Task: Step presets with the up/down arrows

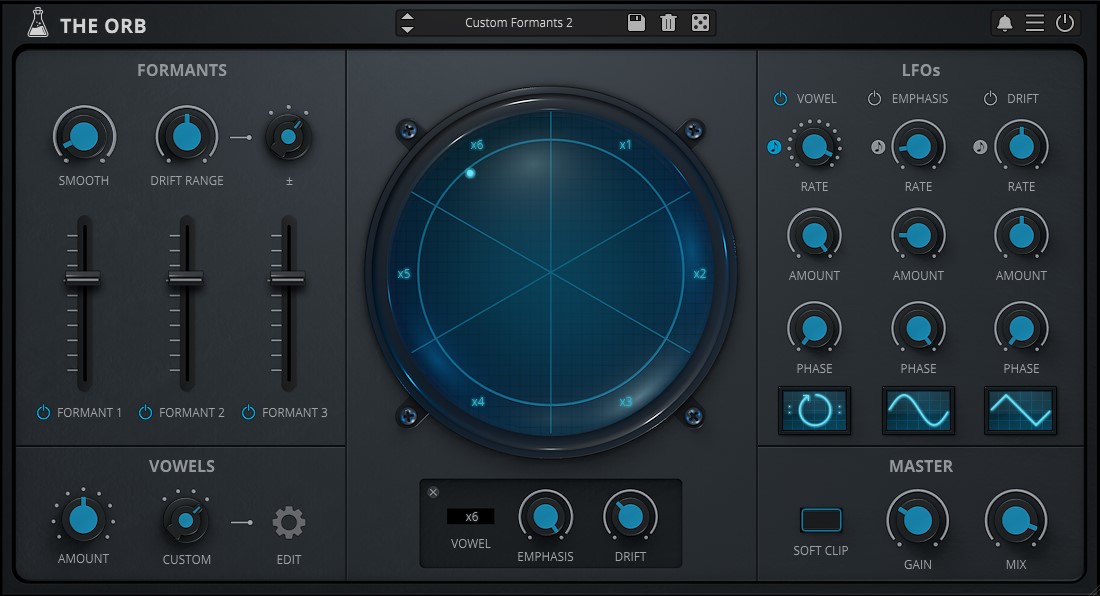Action: click(407, 23)
